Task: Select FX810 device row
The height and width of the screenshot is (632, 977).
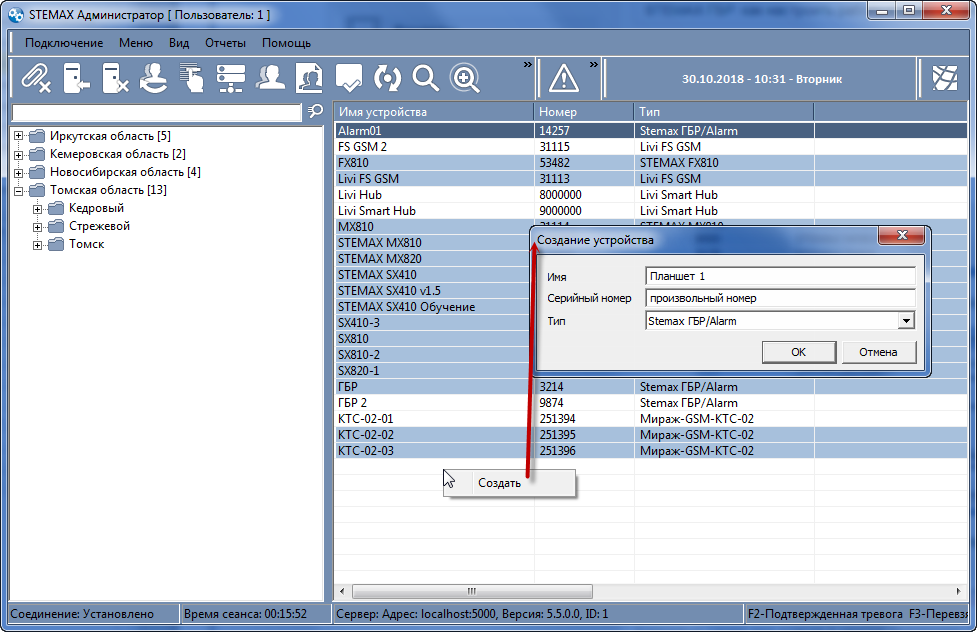Action: [x=651, y=163]
